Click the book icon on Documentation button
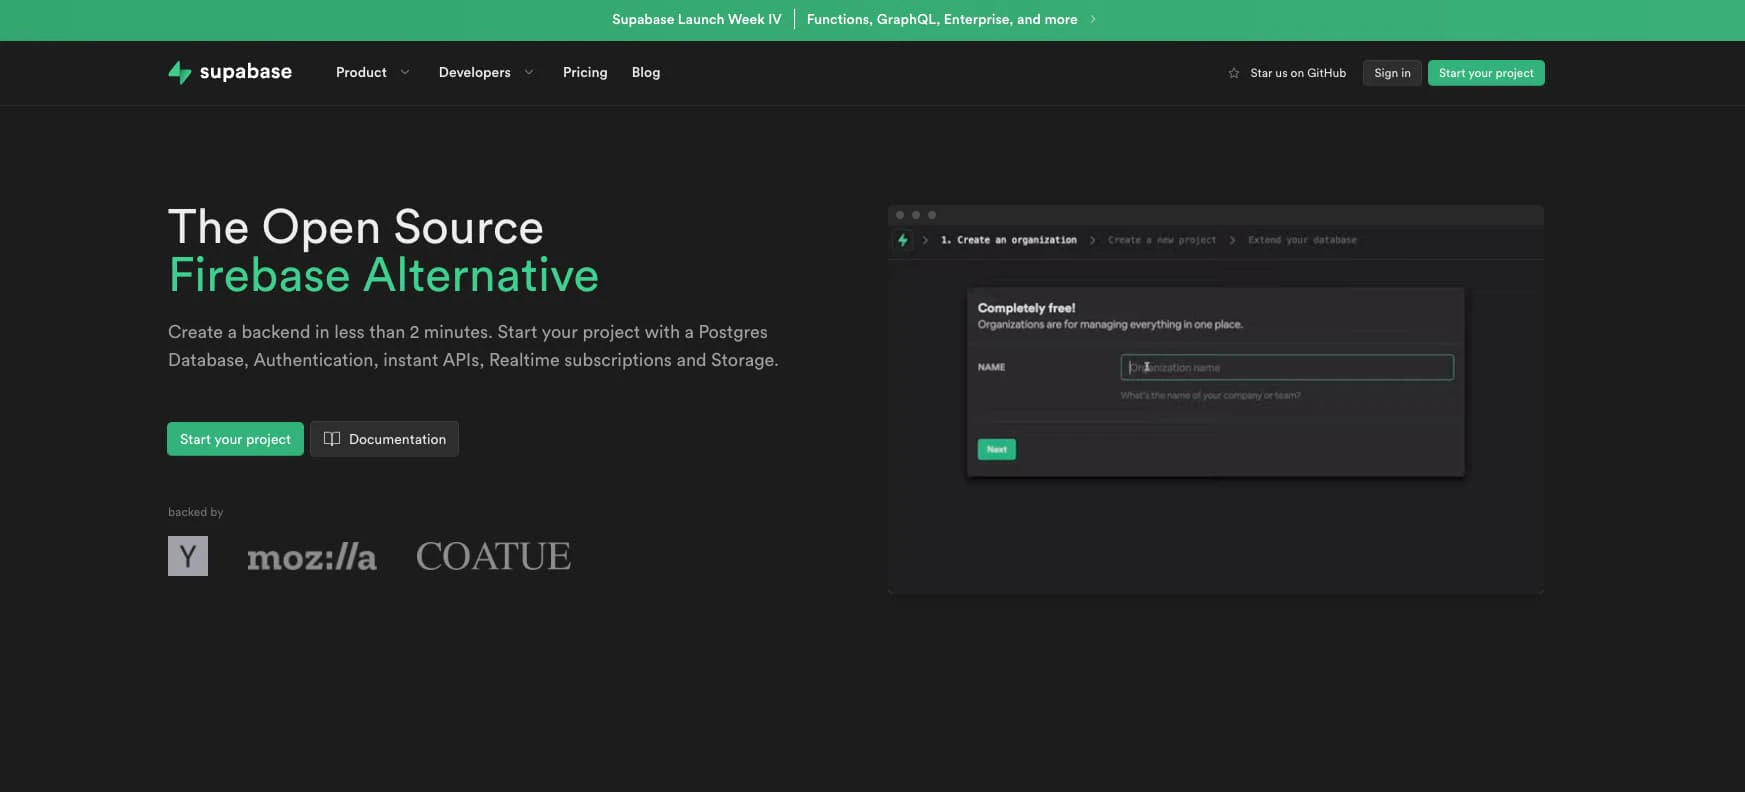The width and height of the screenshot is (1745, 792). (332, 439)
